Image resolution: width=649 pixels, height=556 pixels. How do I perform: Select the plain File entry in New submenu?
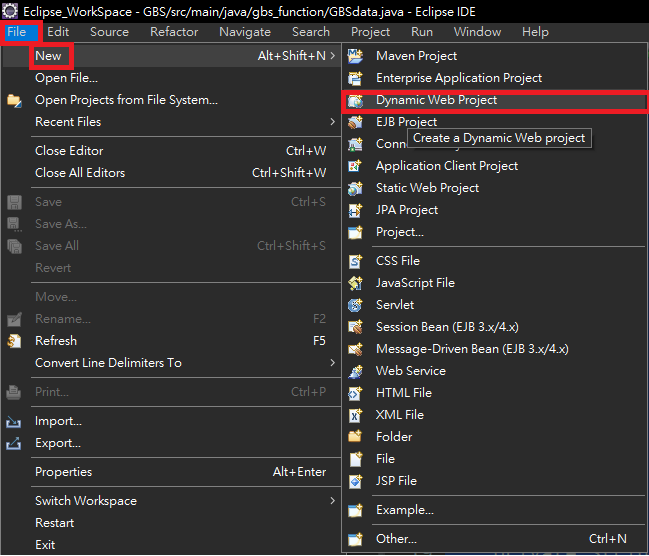[495, 459]
